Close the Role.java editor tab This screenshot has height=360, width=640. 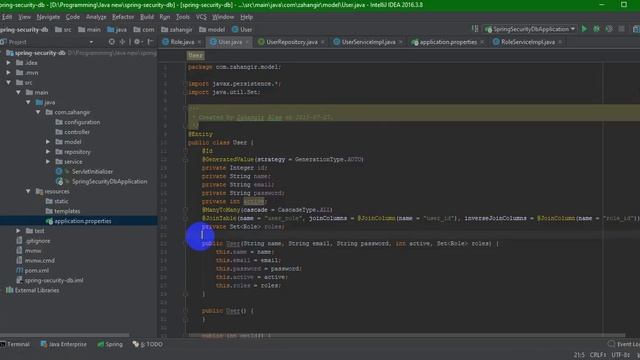[x=200, y=42]
